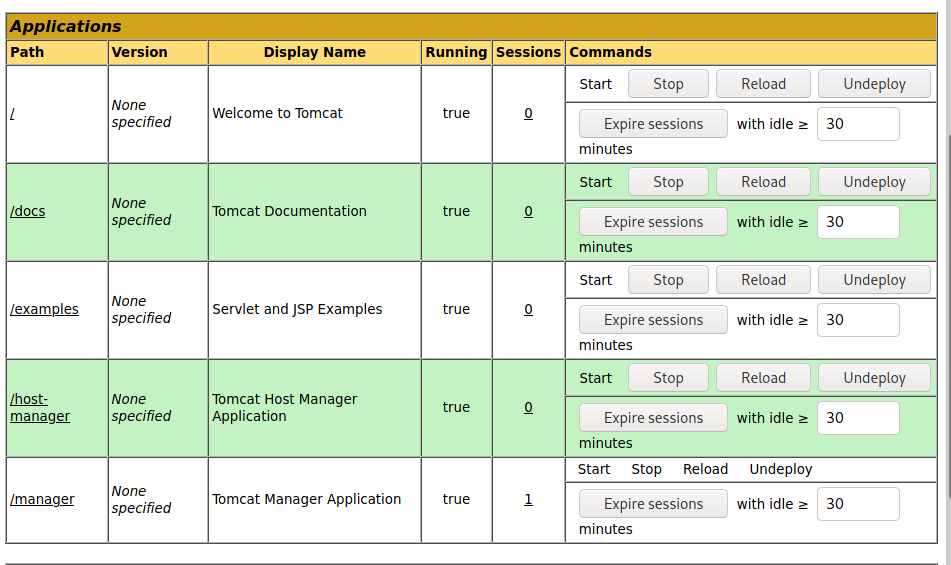
Task: Open the /manager path link
Action: [x=42, y=499]
